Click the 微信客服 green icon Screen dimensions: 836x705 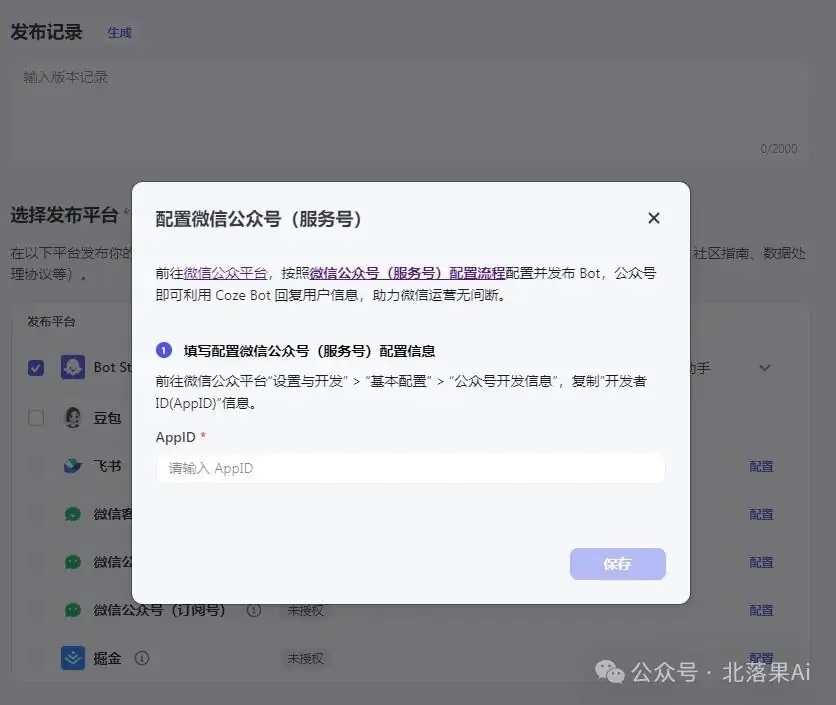pyautogui.click(x=72, y=513)
